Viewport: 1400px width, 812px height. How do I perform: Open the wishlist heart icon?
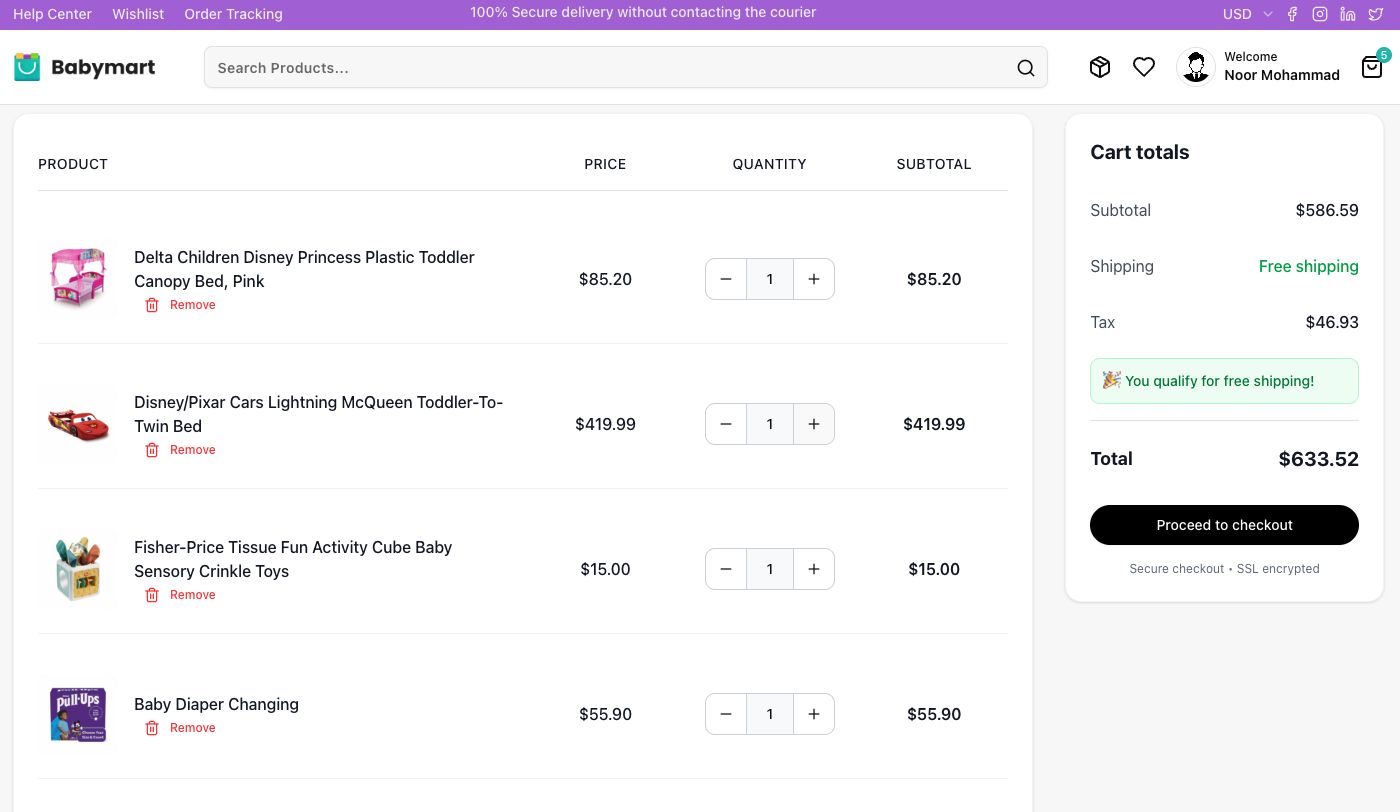click(x=1144, y=67)
